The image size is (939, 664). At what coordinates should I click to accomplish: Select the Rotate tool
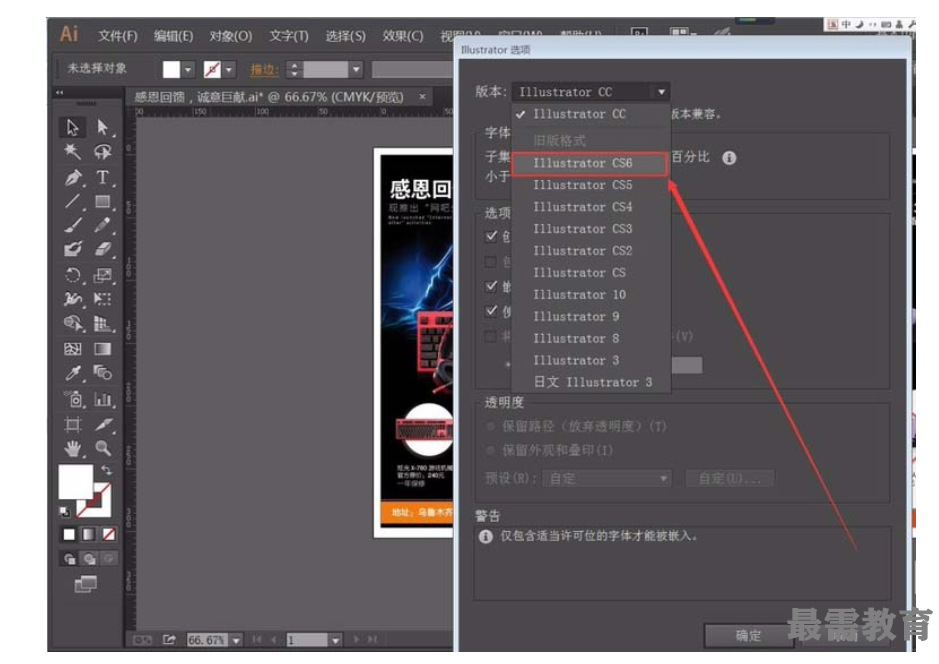(x=72, y=275)
